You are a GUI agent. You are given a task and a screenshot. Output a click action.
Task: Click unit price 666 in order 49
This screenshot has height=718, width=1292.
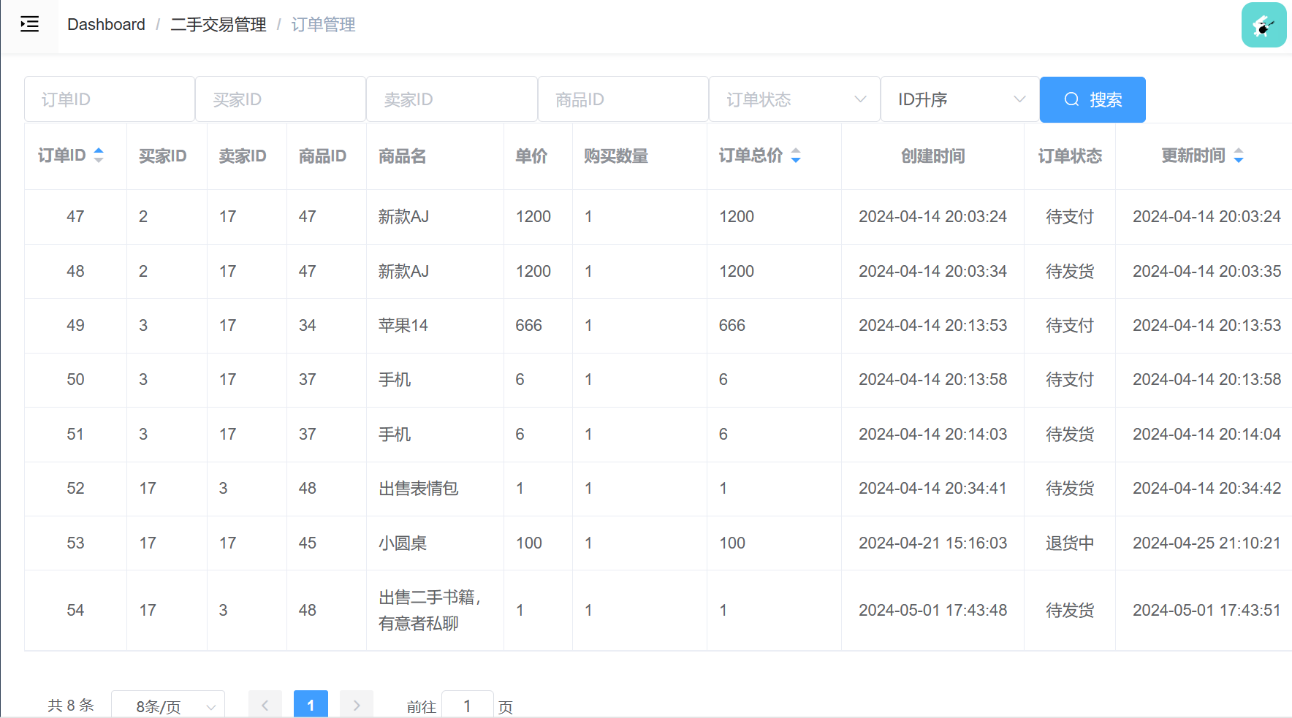click(529, 325)
